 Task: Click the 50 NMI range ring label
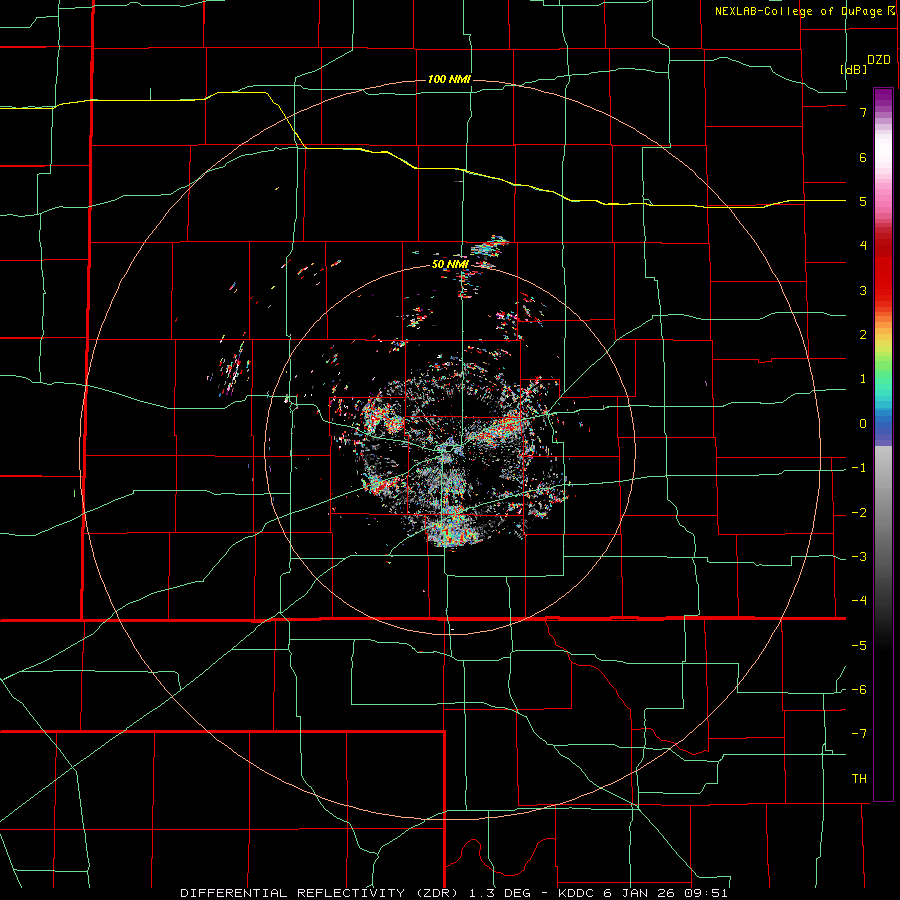pos(450,264)
